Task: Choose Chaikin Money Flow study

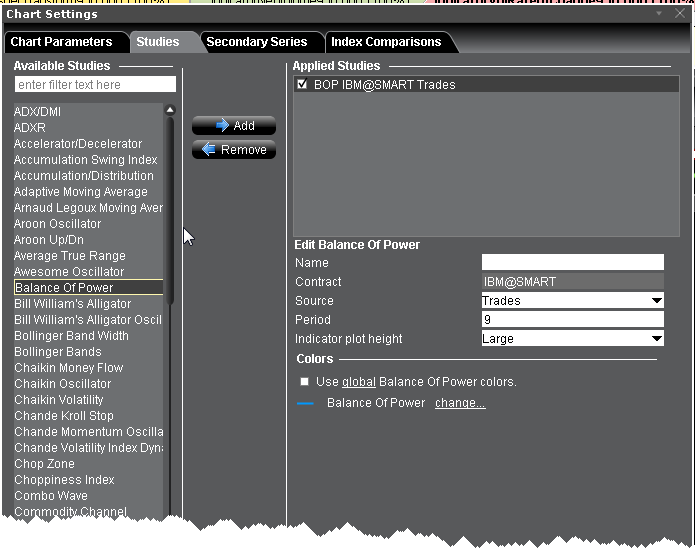Action: [x=69, y=368]
